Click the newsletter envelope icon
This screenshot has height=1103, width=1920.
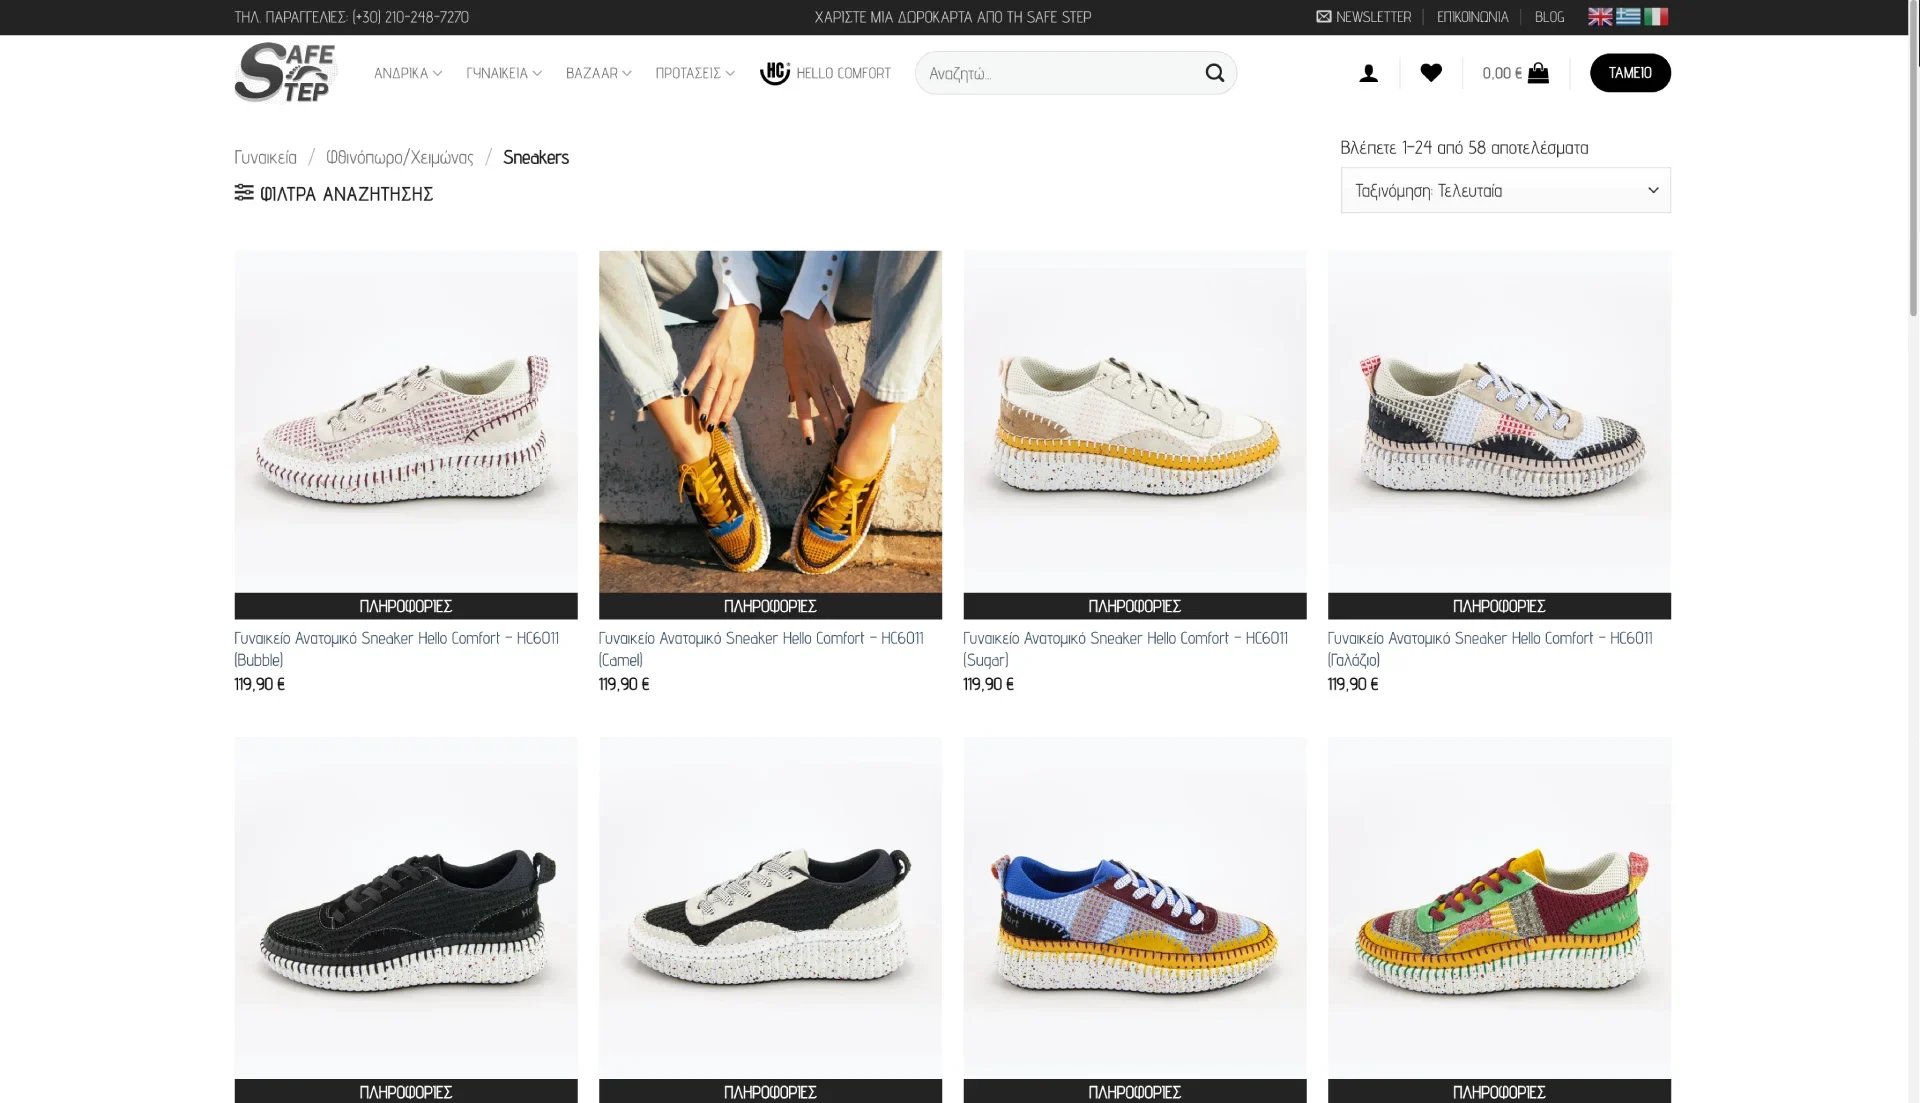[1323, 16]
